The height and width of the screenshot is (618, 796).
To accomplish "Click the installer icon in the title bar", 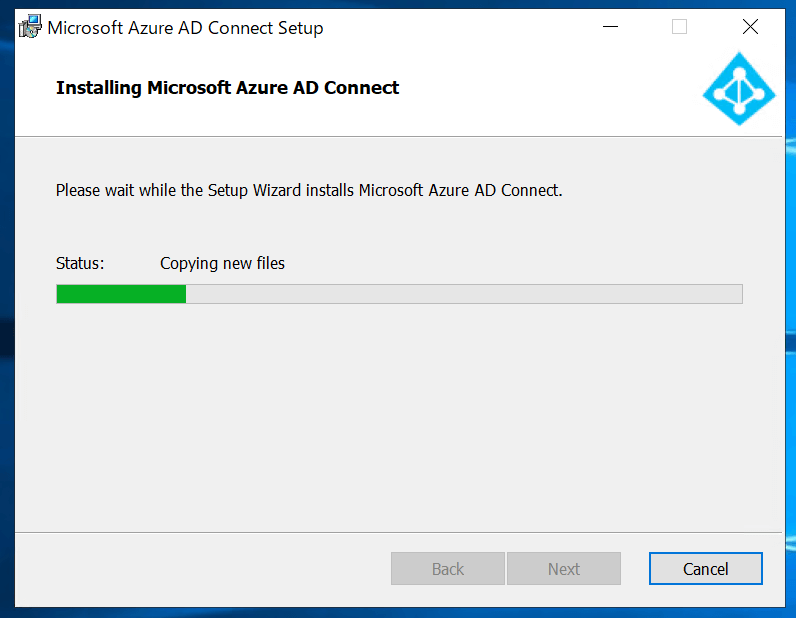I will (x=30, y=27).
